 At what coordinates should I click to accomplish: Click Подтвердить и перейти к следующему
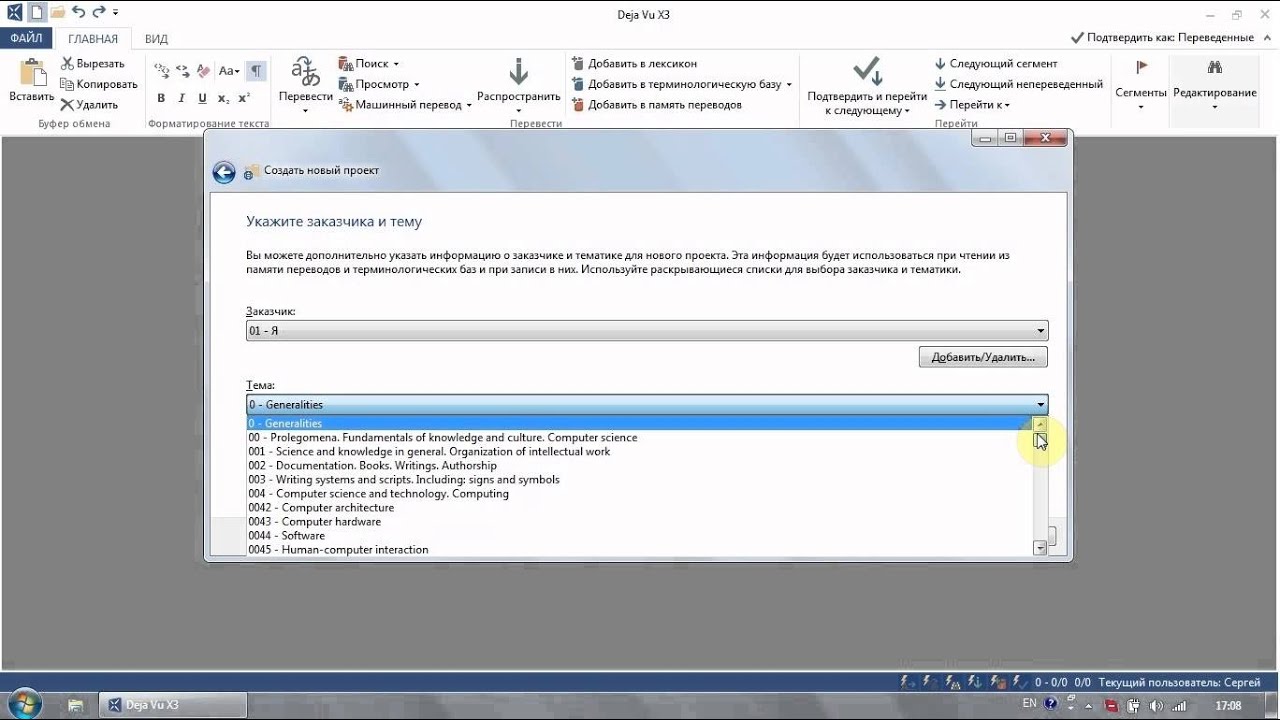pos(867,86)
